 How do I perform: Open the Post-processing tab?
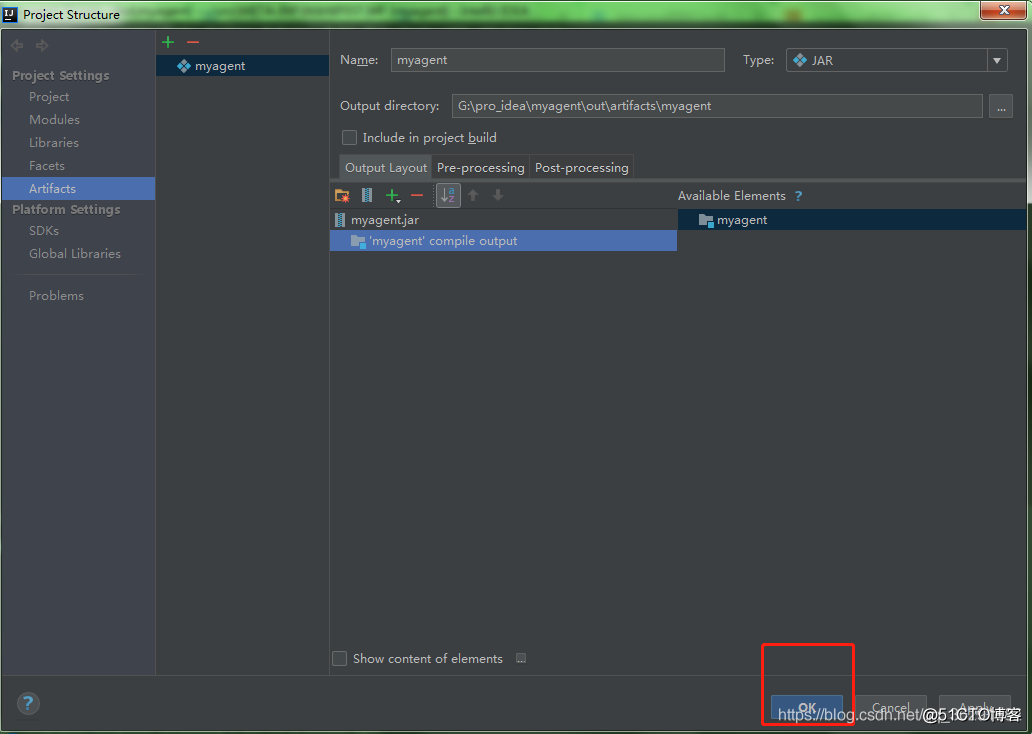tap(582, 167)
